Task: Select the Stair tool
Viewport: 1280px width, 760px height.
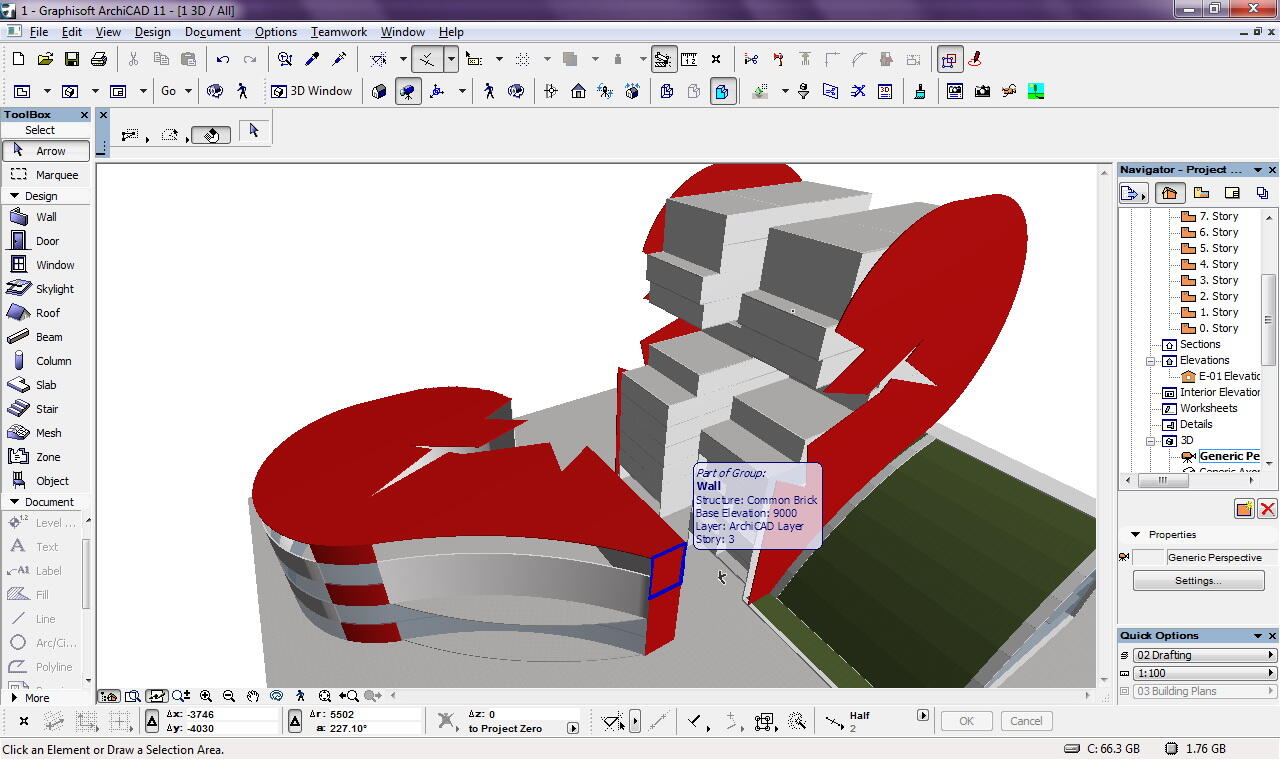Action: 46,409
